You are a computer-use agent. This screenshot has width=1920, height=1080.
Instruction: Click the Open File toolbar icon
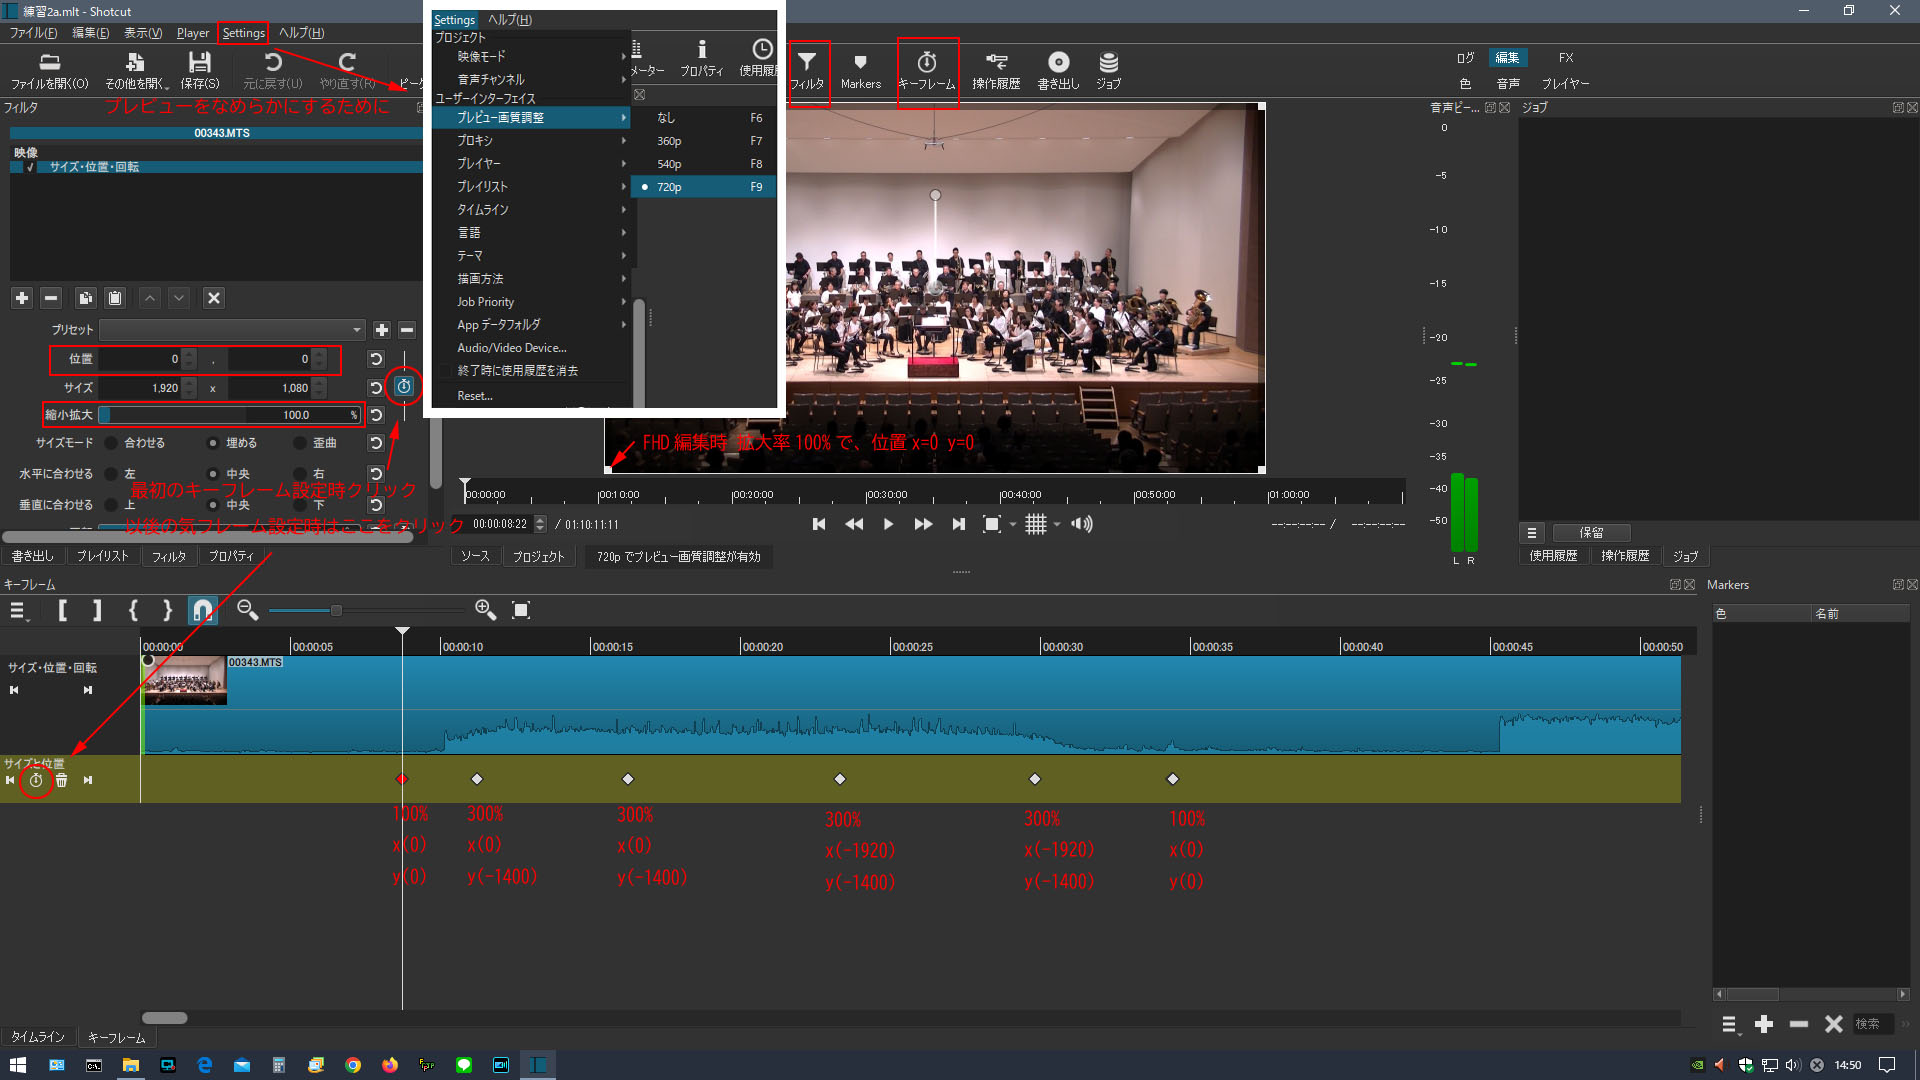point(50,71)
